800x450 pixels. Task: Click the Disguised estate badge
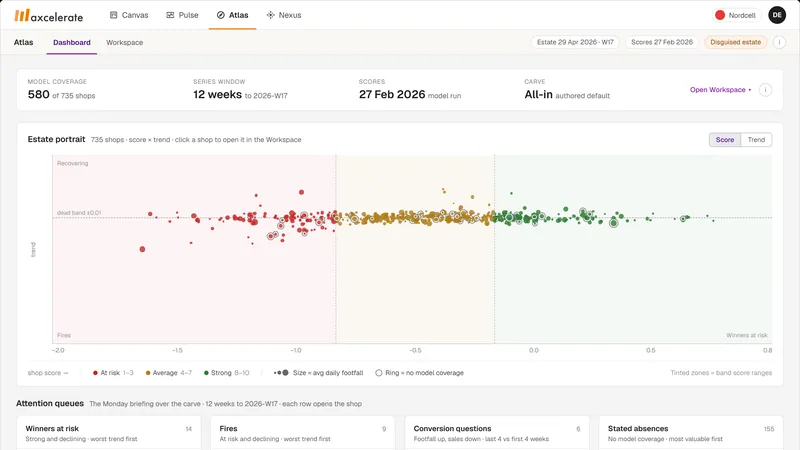coord(735,42)
